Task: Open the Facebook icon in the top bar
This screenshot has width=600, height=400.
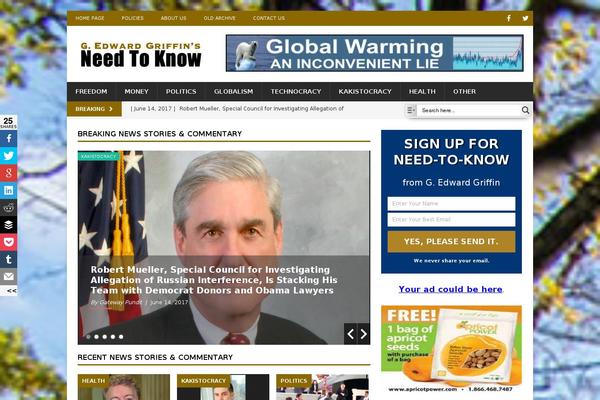Action: pos(509,18)
